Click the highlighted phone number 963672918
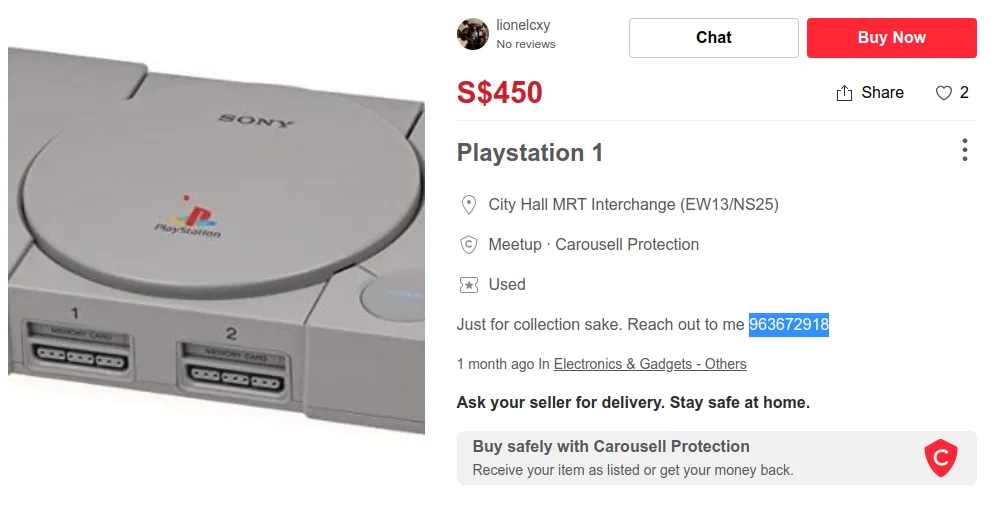This screenshot has height=506, width=992. 789,324
